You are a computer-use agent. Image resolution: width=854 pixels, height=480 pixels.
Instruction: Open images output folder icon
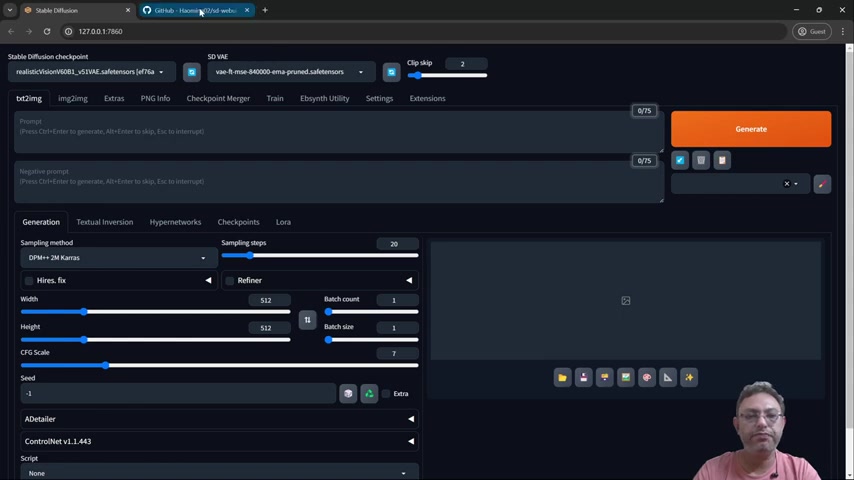tap(563, 378)
